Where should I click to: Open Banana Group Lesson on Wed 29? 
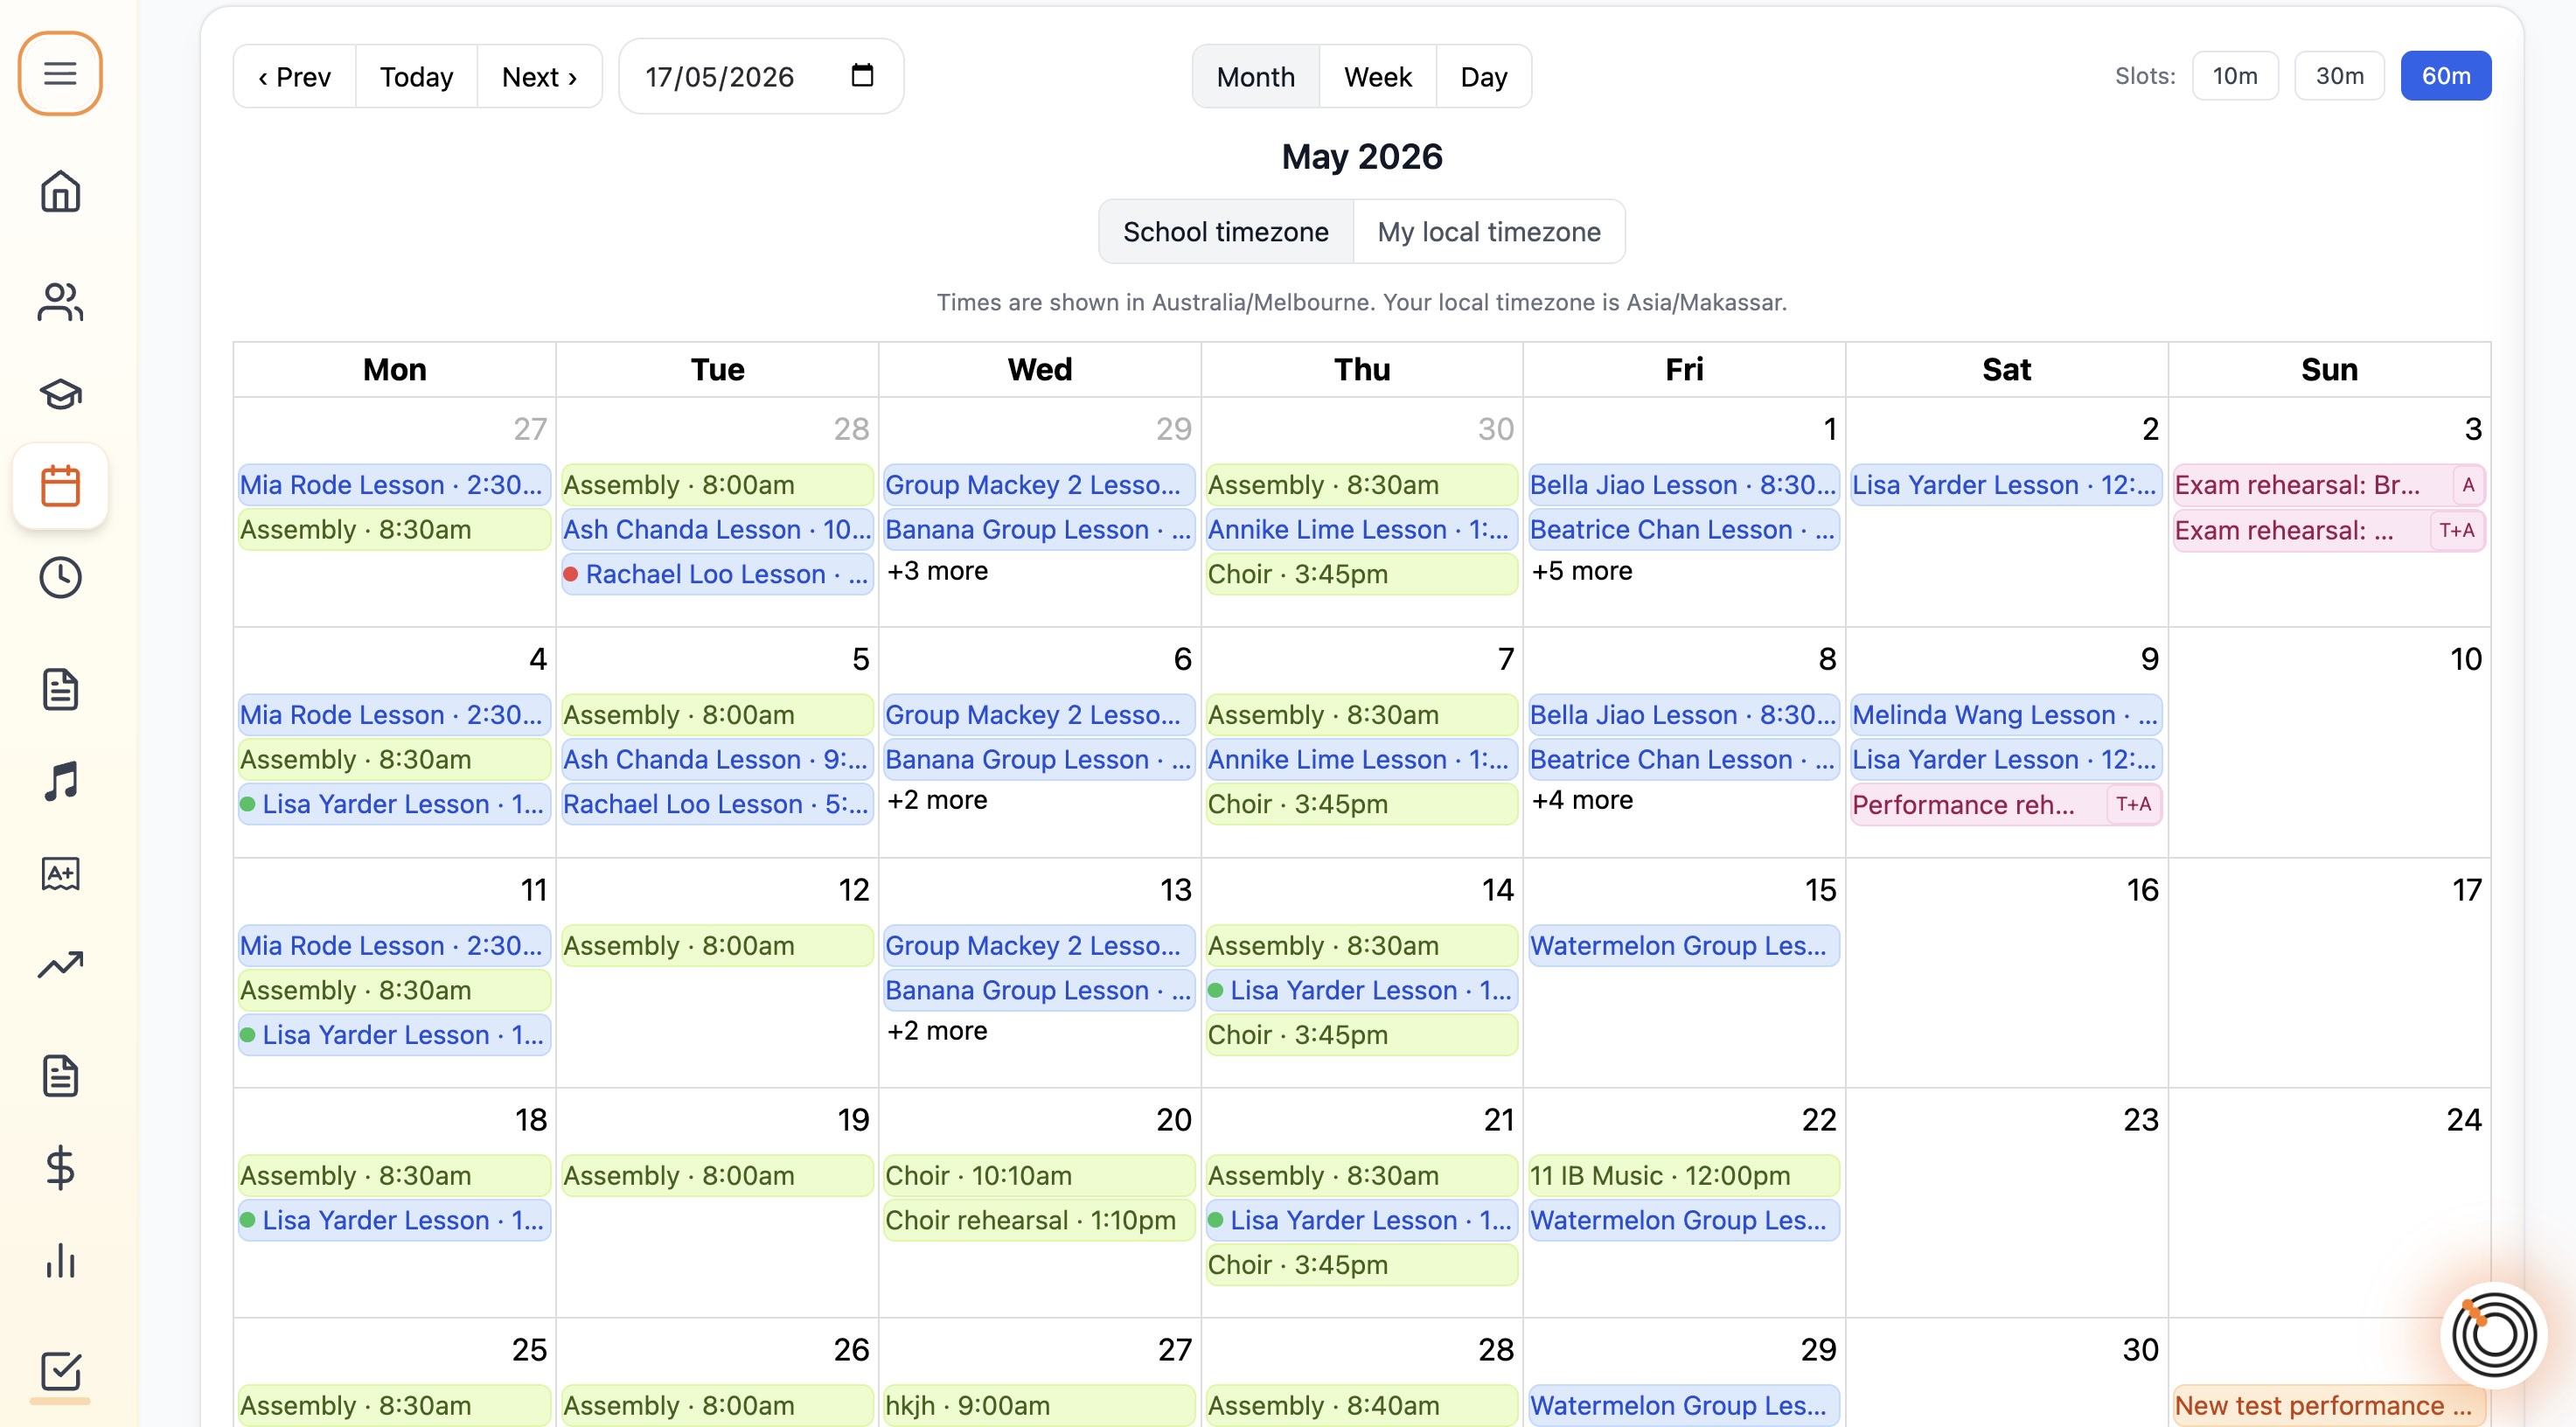tap(1039, 530)
